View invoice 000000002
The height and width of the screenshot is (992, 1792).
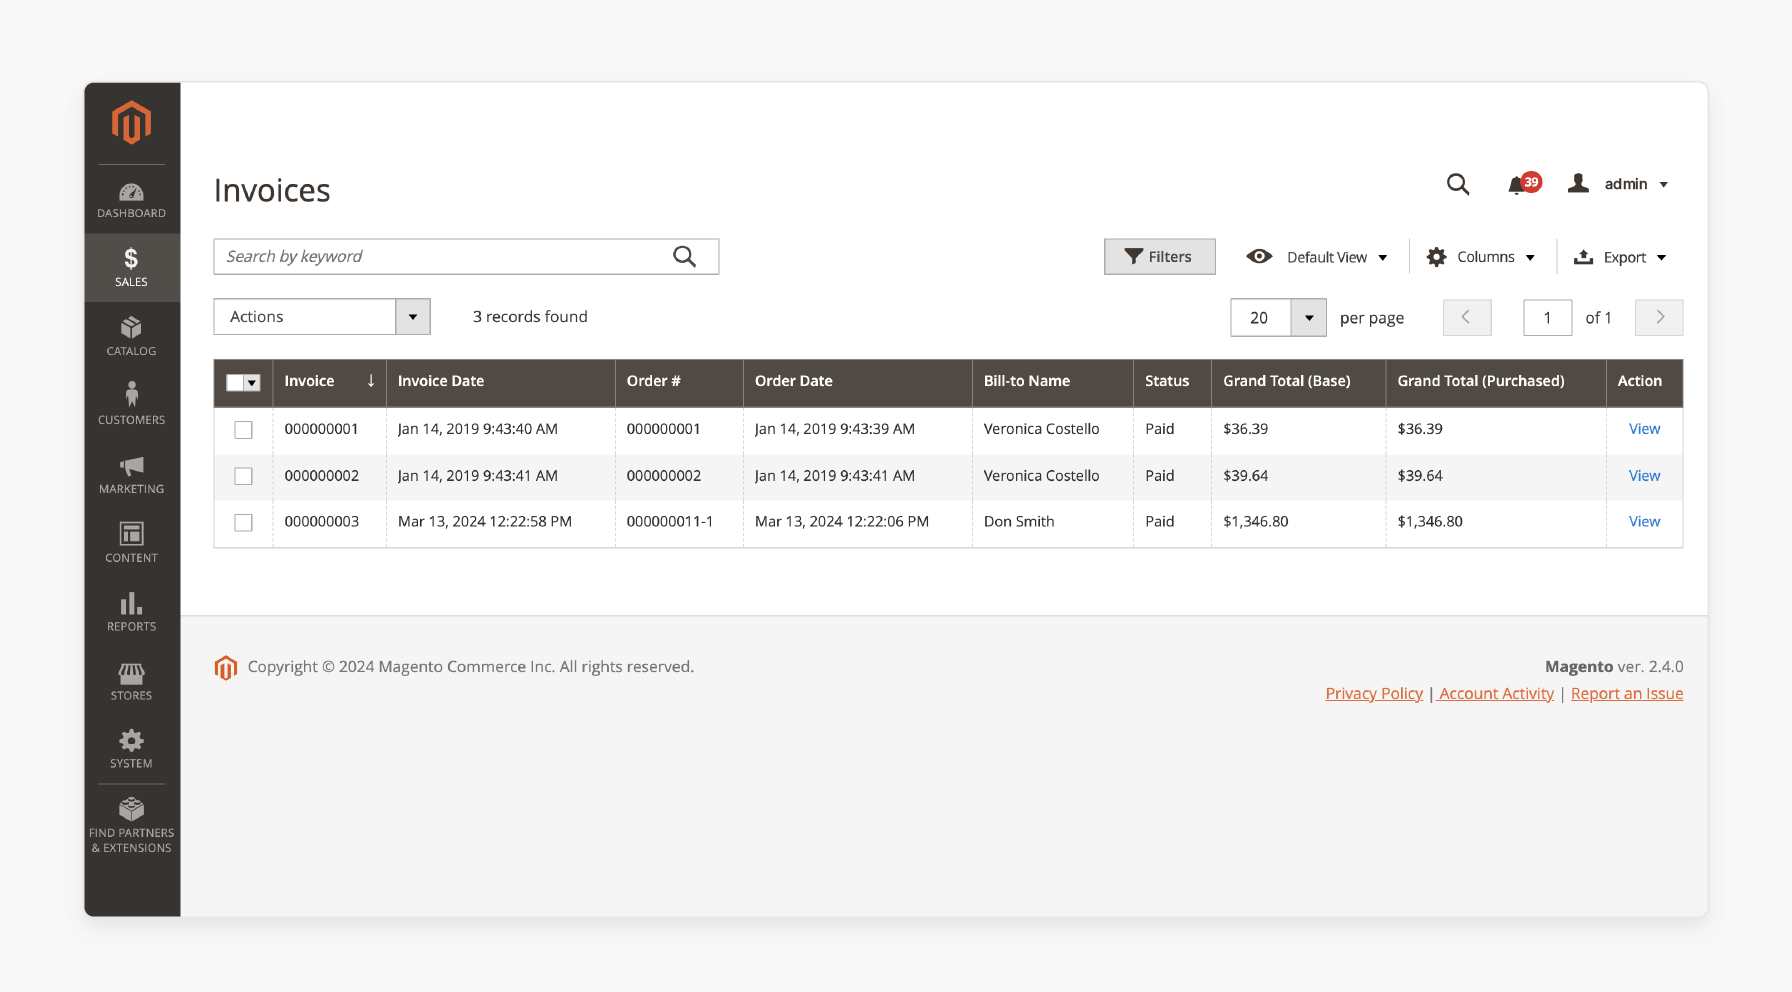tap(1644, 476)
